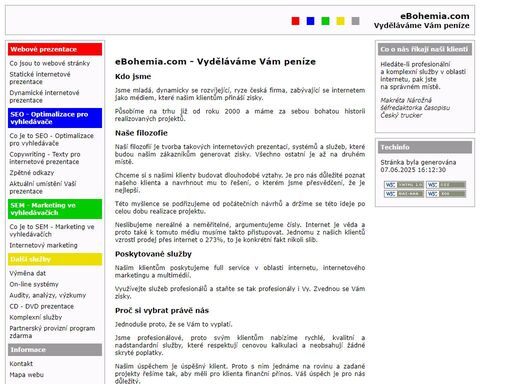Open the Internetový marketing link

(x=43, y=245)
